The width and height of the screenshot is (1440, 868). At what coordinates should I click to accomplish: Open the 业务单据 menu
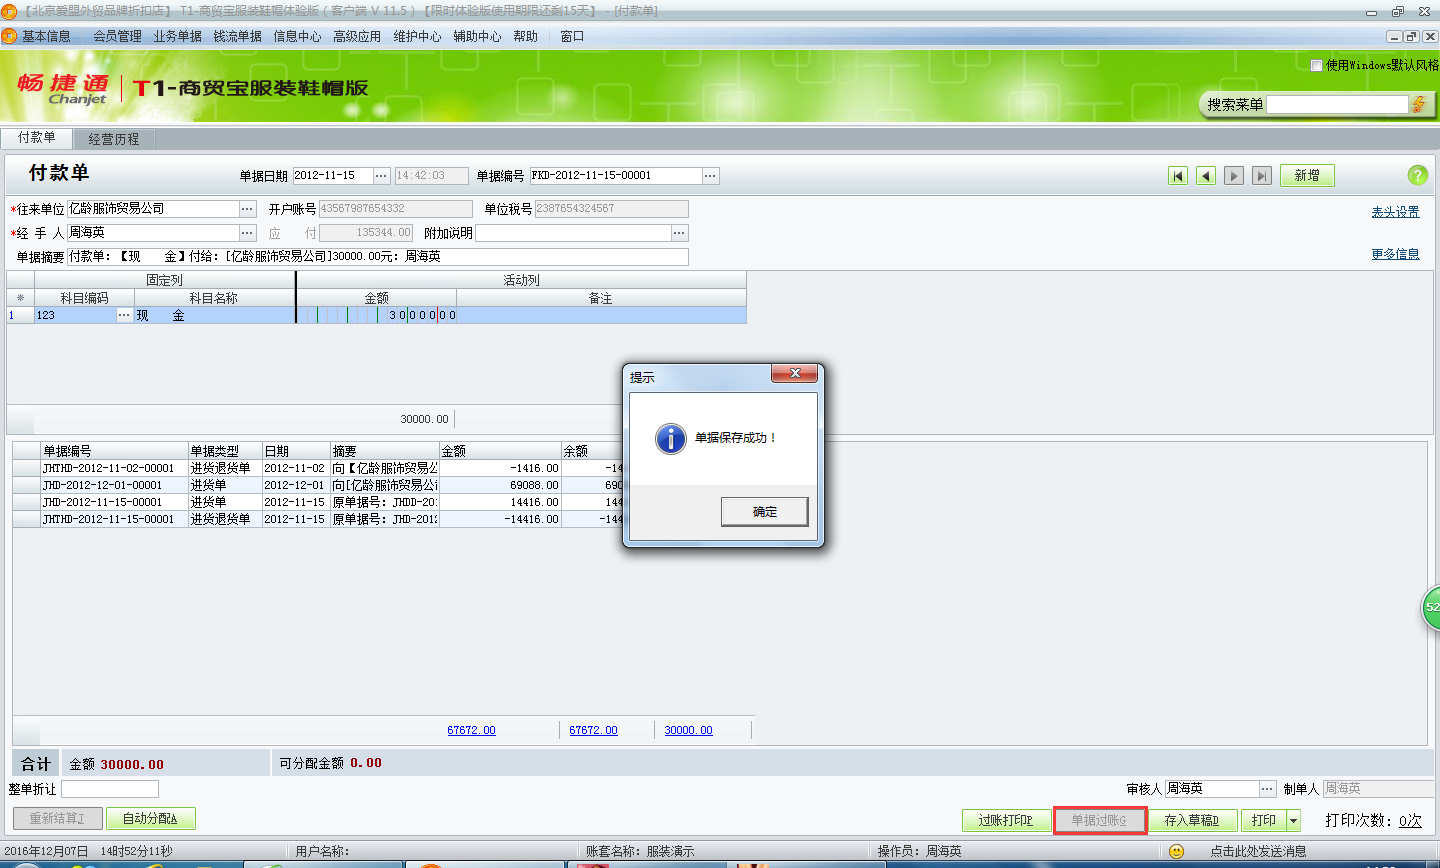[x=177, y=36]
